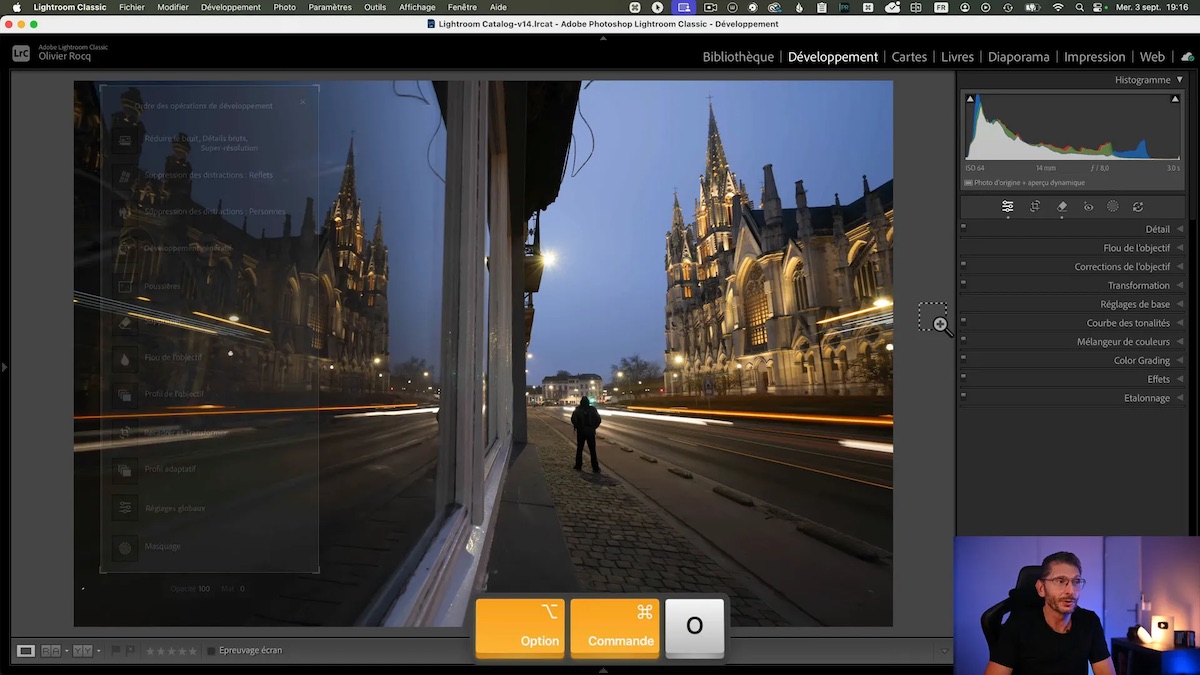Open toolbar content dropdown at bottom right
Image resolution: width=1200 pixels, height=675 pixels.
point(943,651)
